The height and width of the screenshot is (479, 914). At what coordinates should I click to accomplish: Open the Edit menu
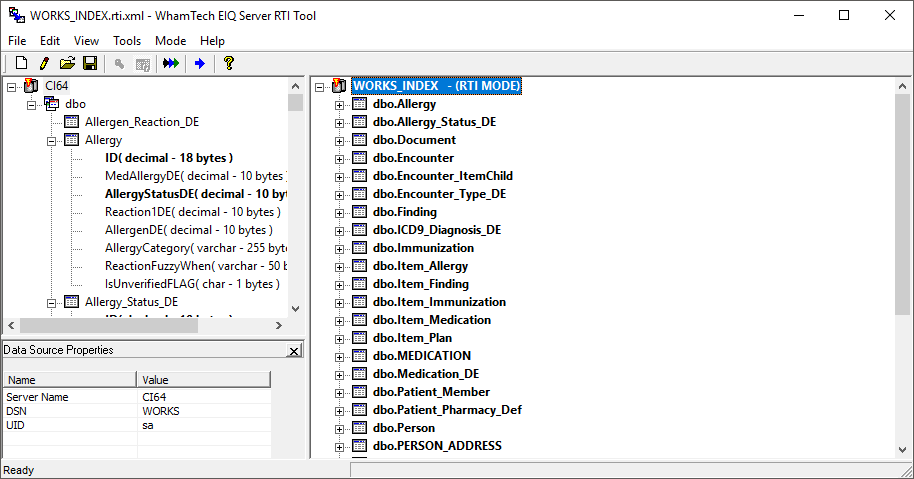[x=50, y=41]
